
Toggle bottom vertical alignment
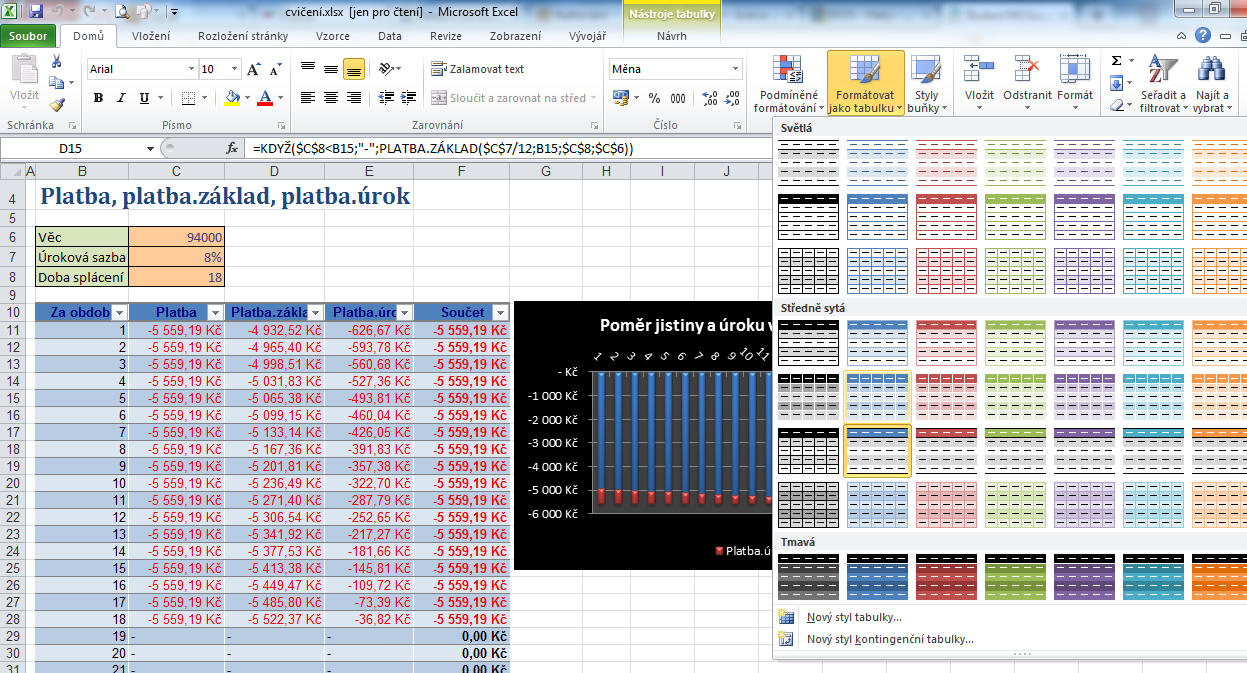(x=353, y=69)
